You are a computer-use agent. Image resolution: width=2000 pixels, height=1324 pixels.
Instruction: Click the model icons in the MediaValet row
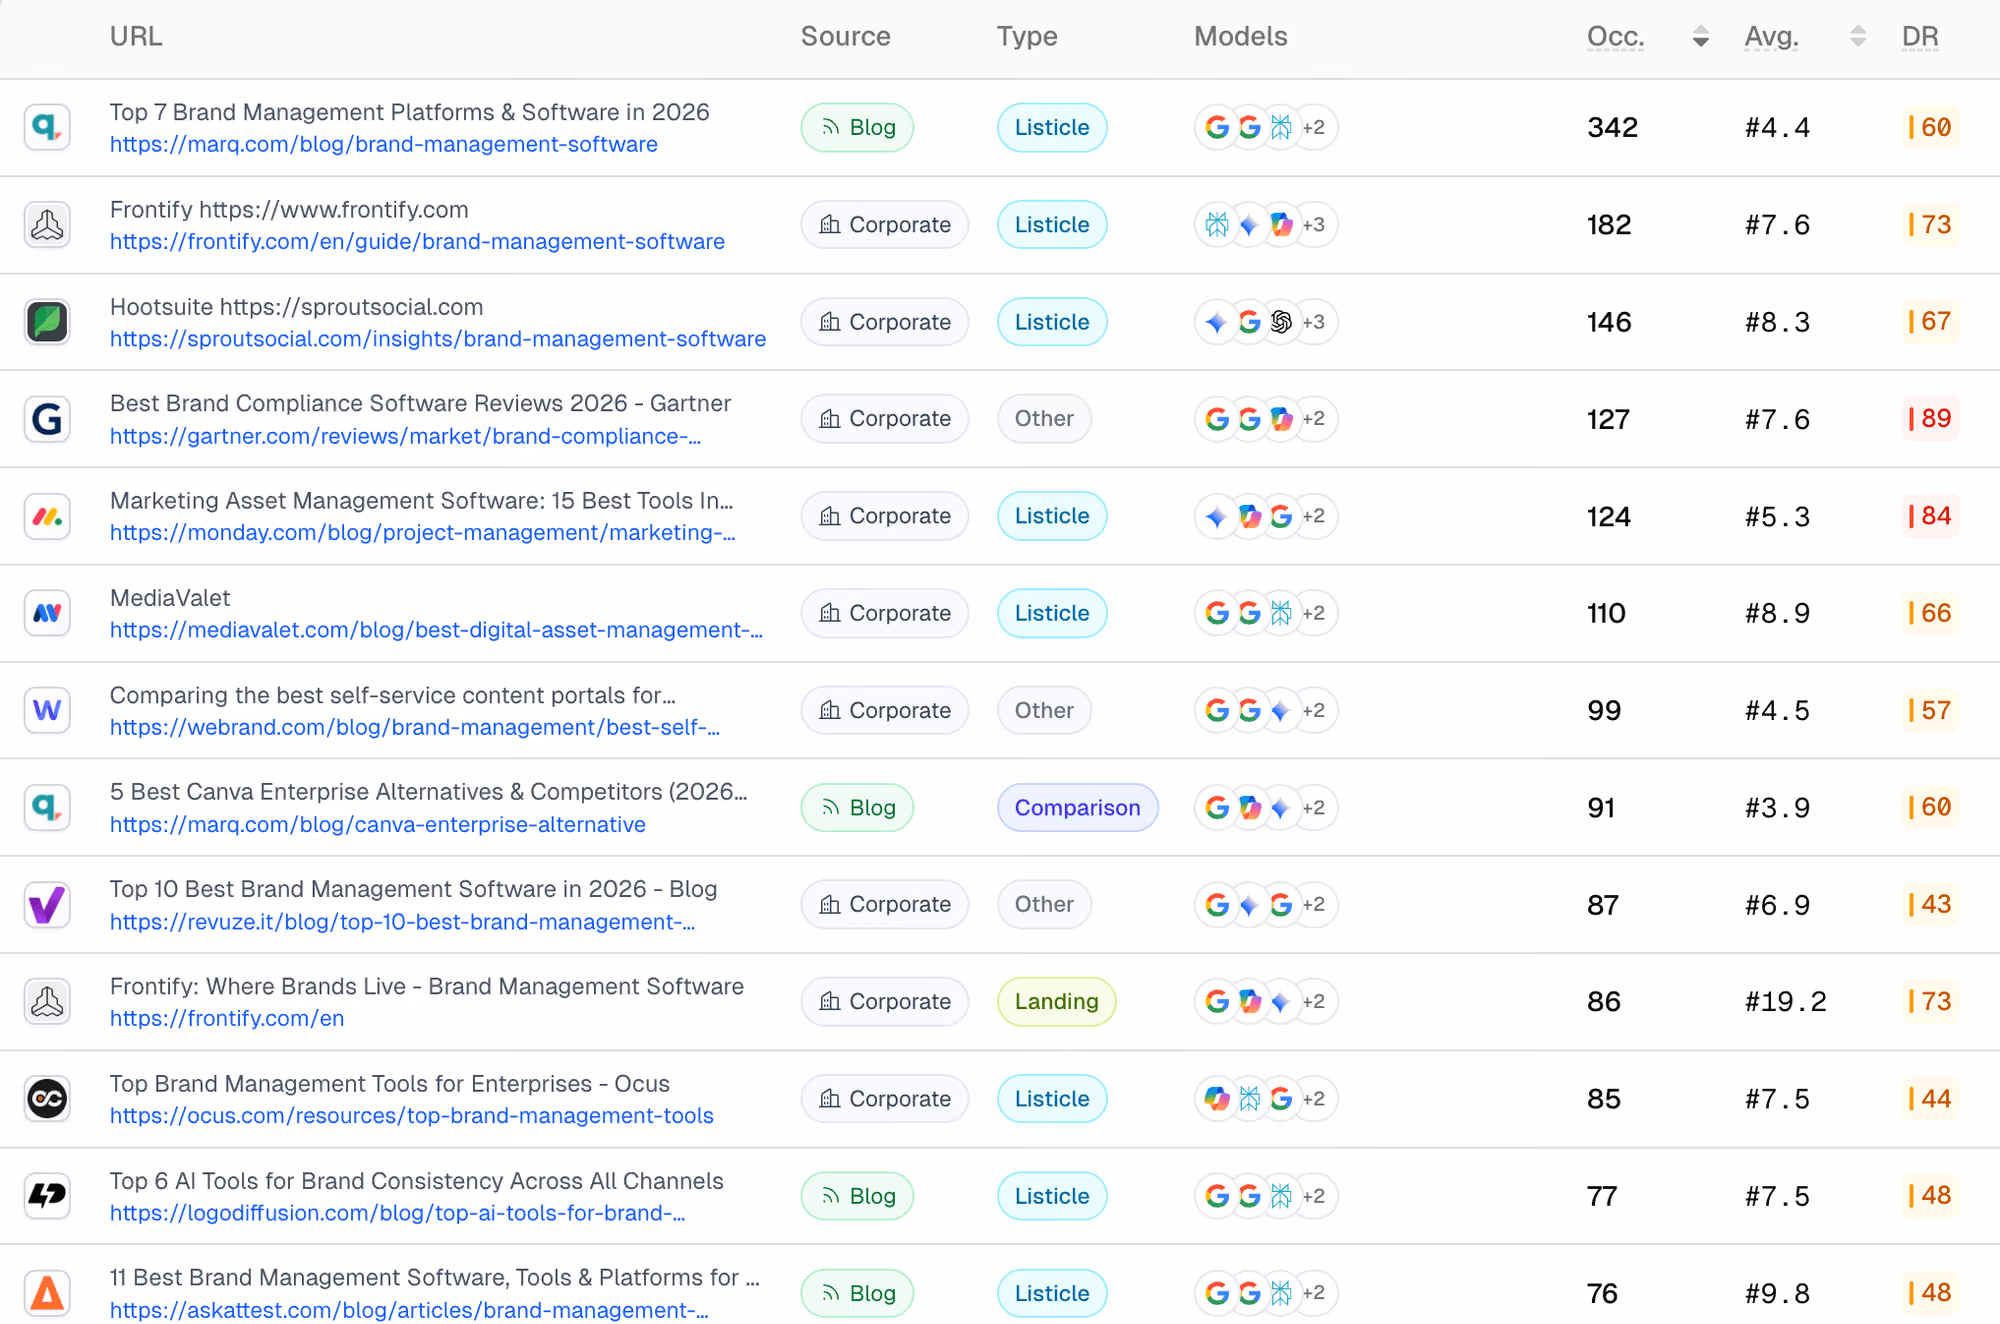pos(1266,613)
